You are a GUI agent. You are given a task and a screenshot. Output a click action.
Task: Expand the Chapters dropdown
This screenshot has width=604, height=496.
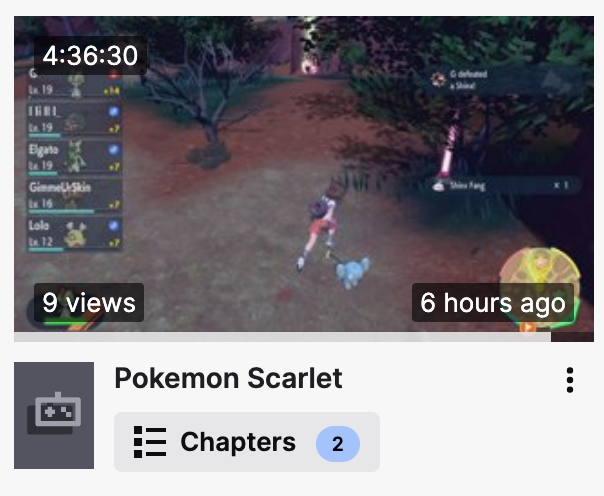click(247, 442)
